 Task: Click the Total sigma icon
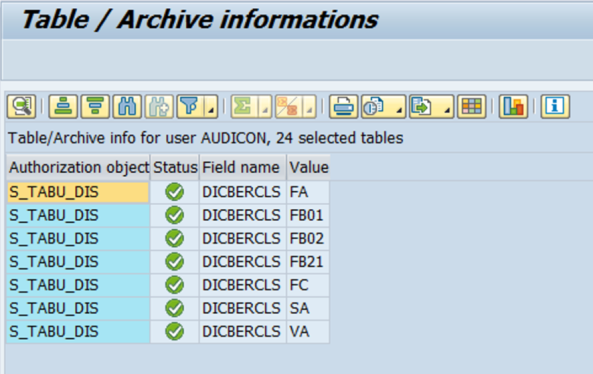tap(244, 106)
